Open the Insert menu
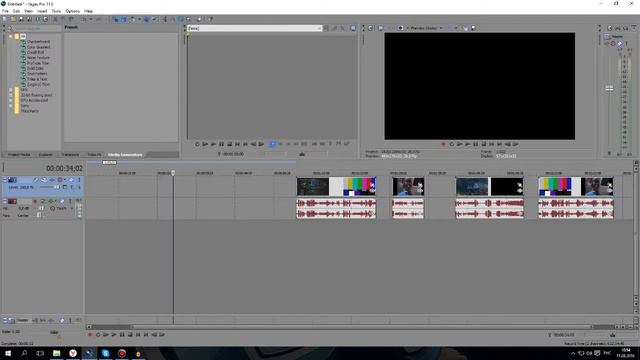 42,11
